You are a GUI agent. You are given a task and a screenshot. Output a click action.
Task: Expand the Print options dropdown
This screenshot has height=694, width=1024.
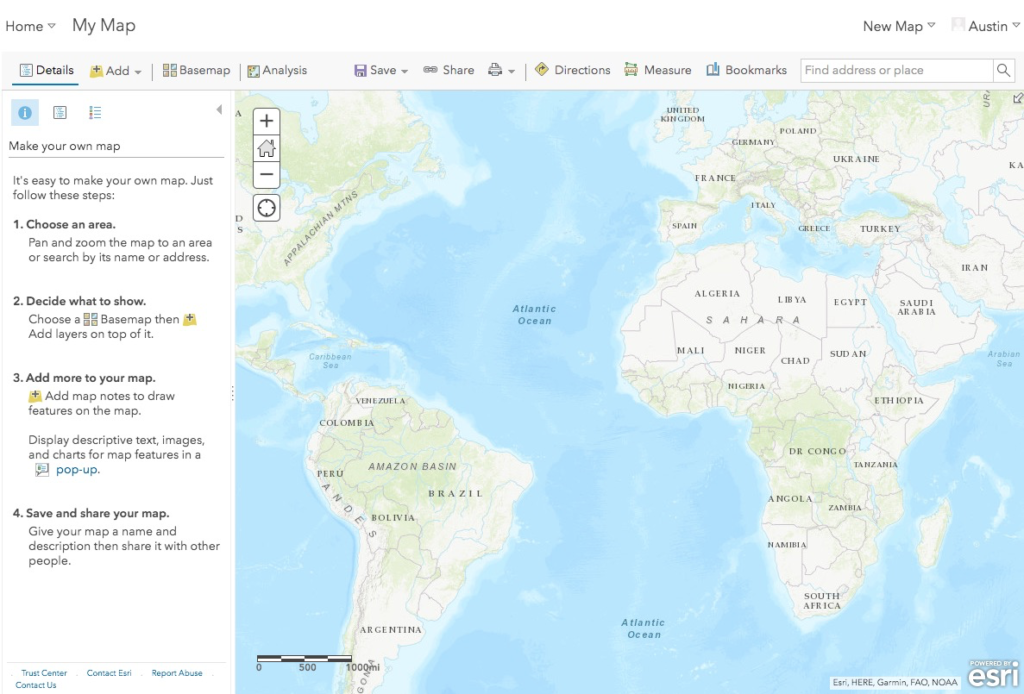tap(501, 71)
